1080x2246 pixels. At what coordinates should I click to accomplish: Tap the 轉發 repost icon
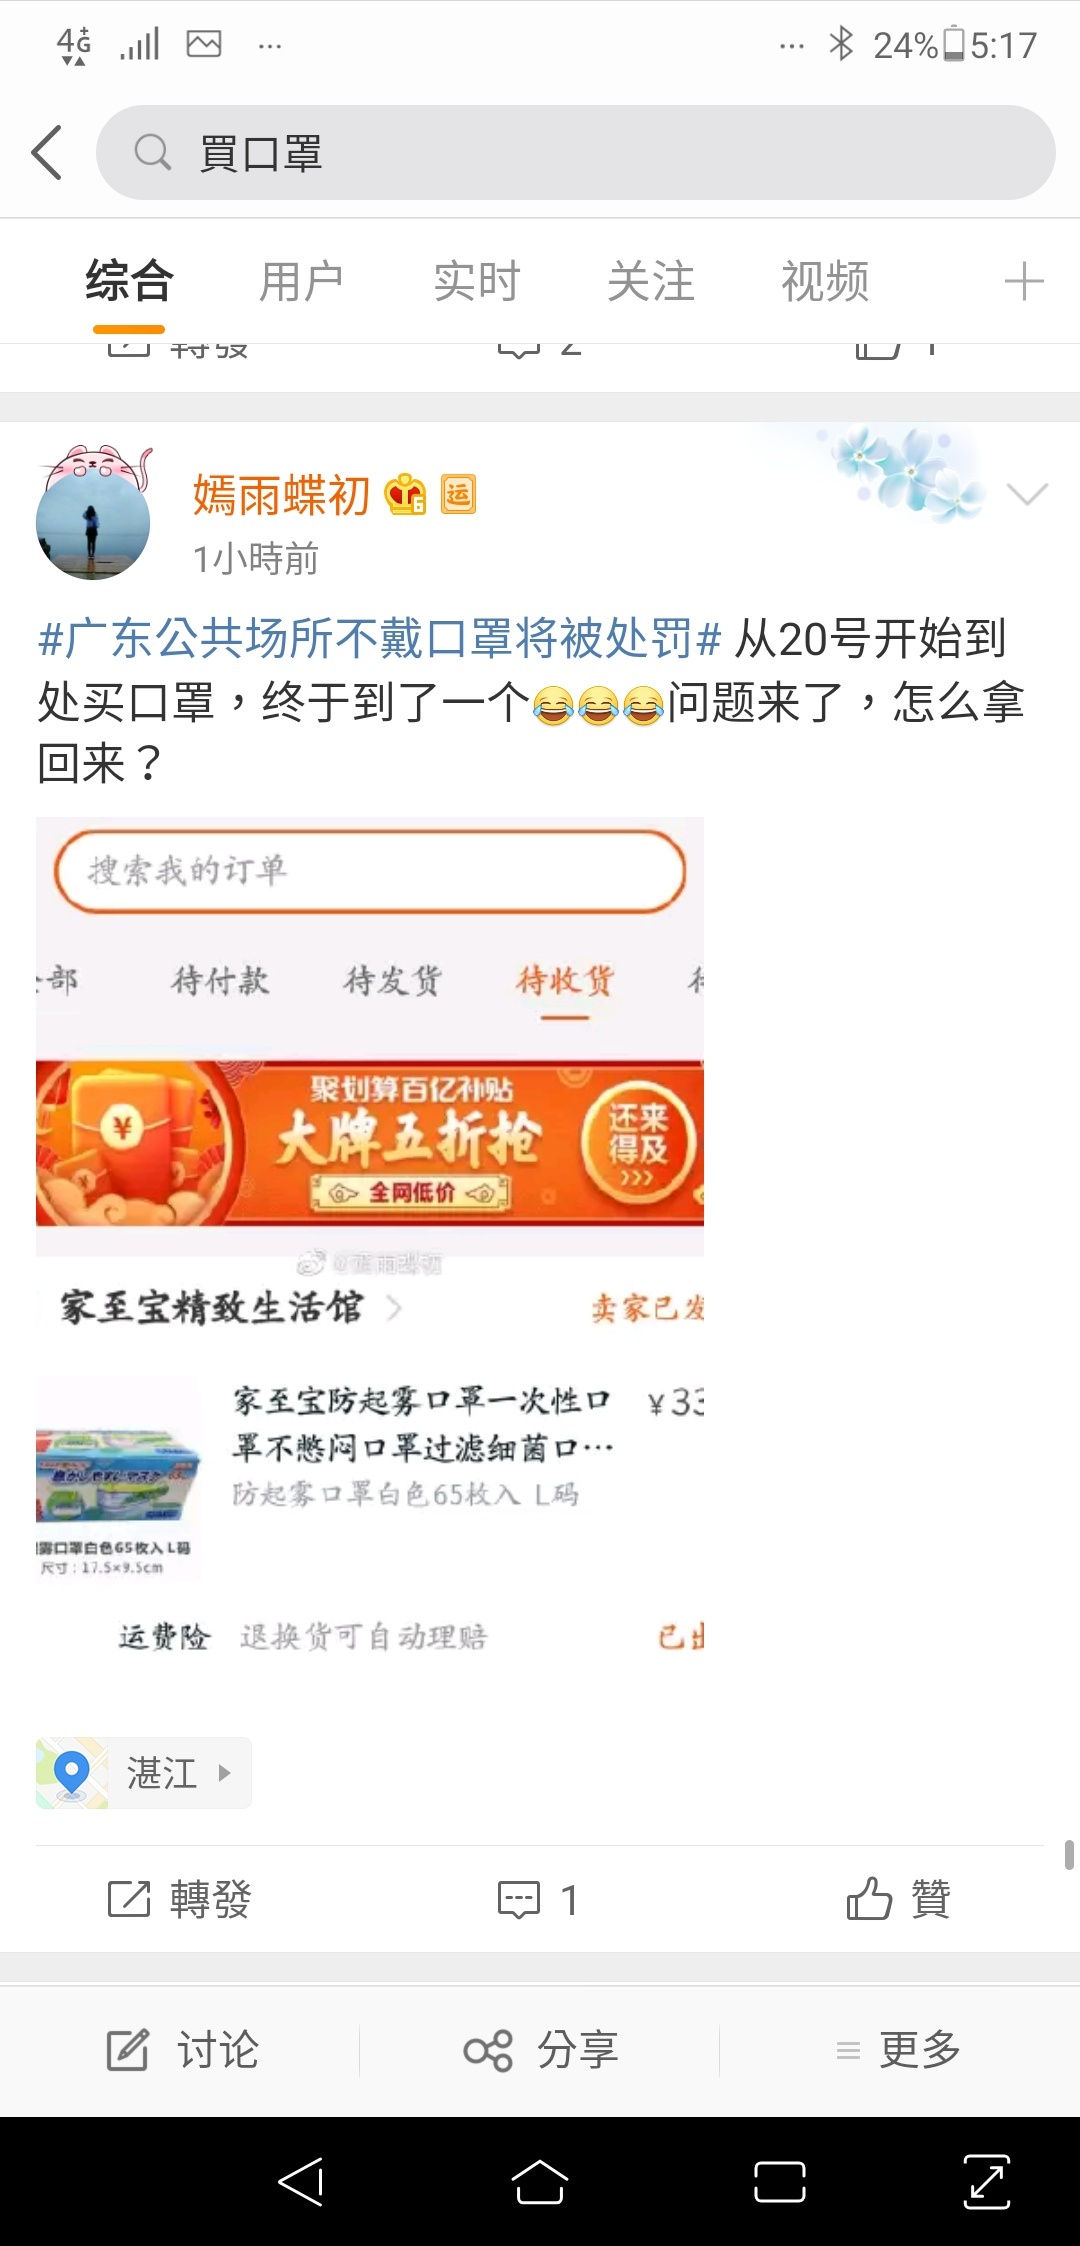tap(129, 1898)
